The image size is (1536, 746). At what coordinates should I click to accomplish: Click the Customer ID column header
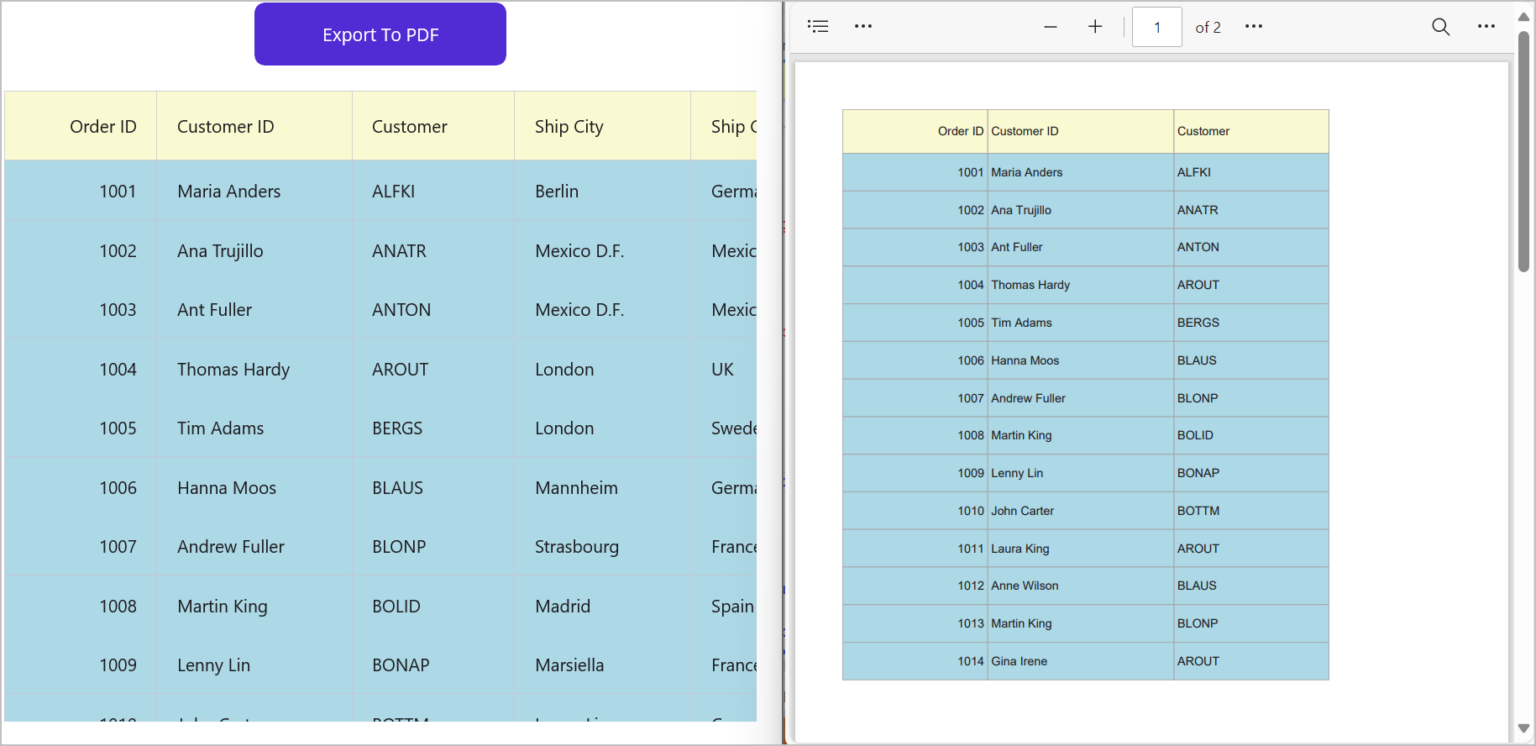[225, 126]
